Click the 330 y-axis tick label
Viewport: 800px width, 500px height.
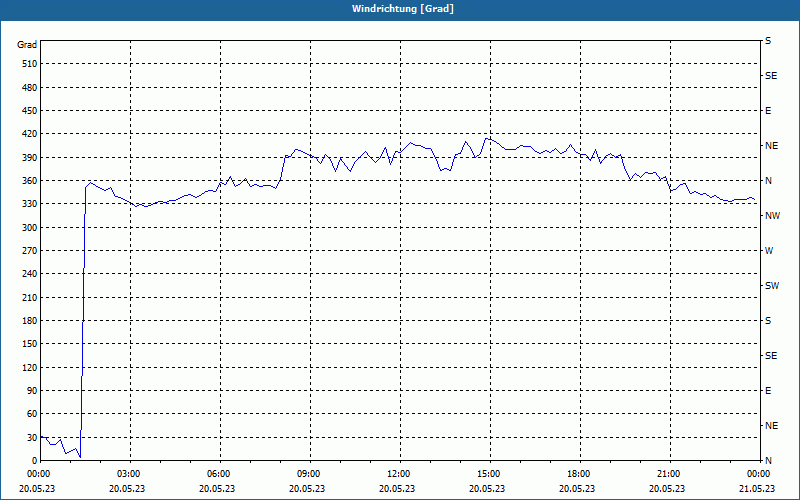coord(30,204)
